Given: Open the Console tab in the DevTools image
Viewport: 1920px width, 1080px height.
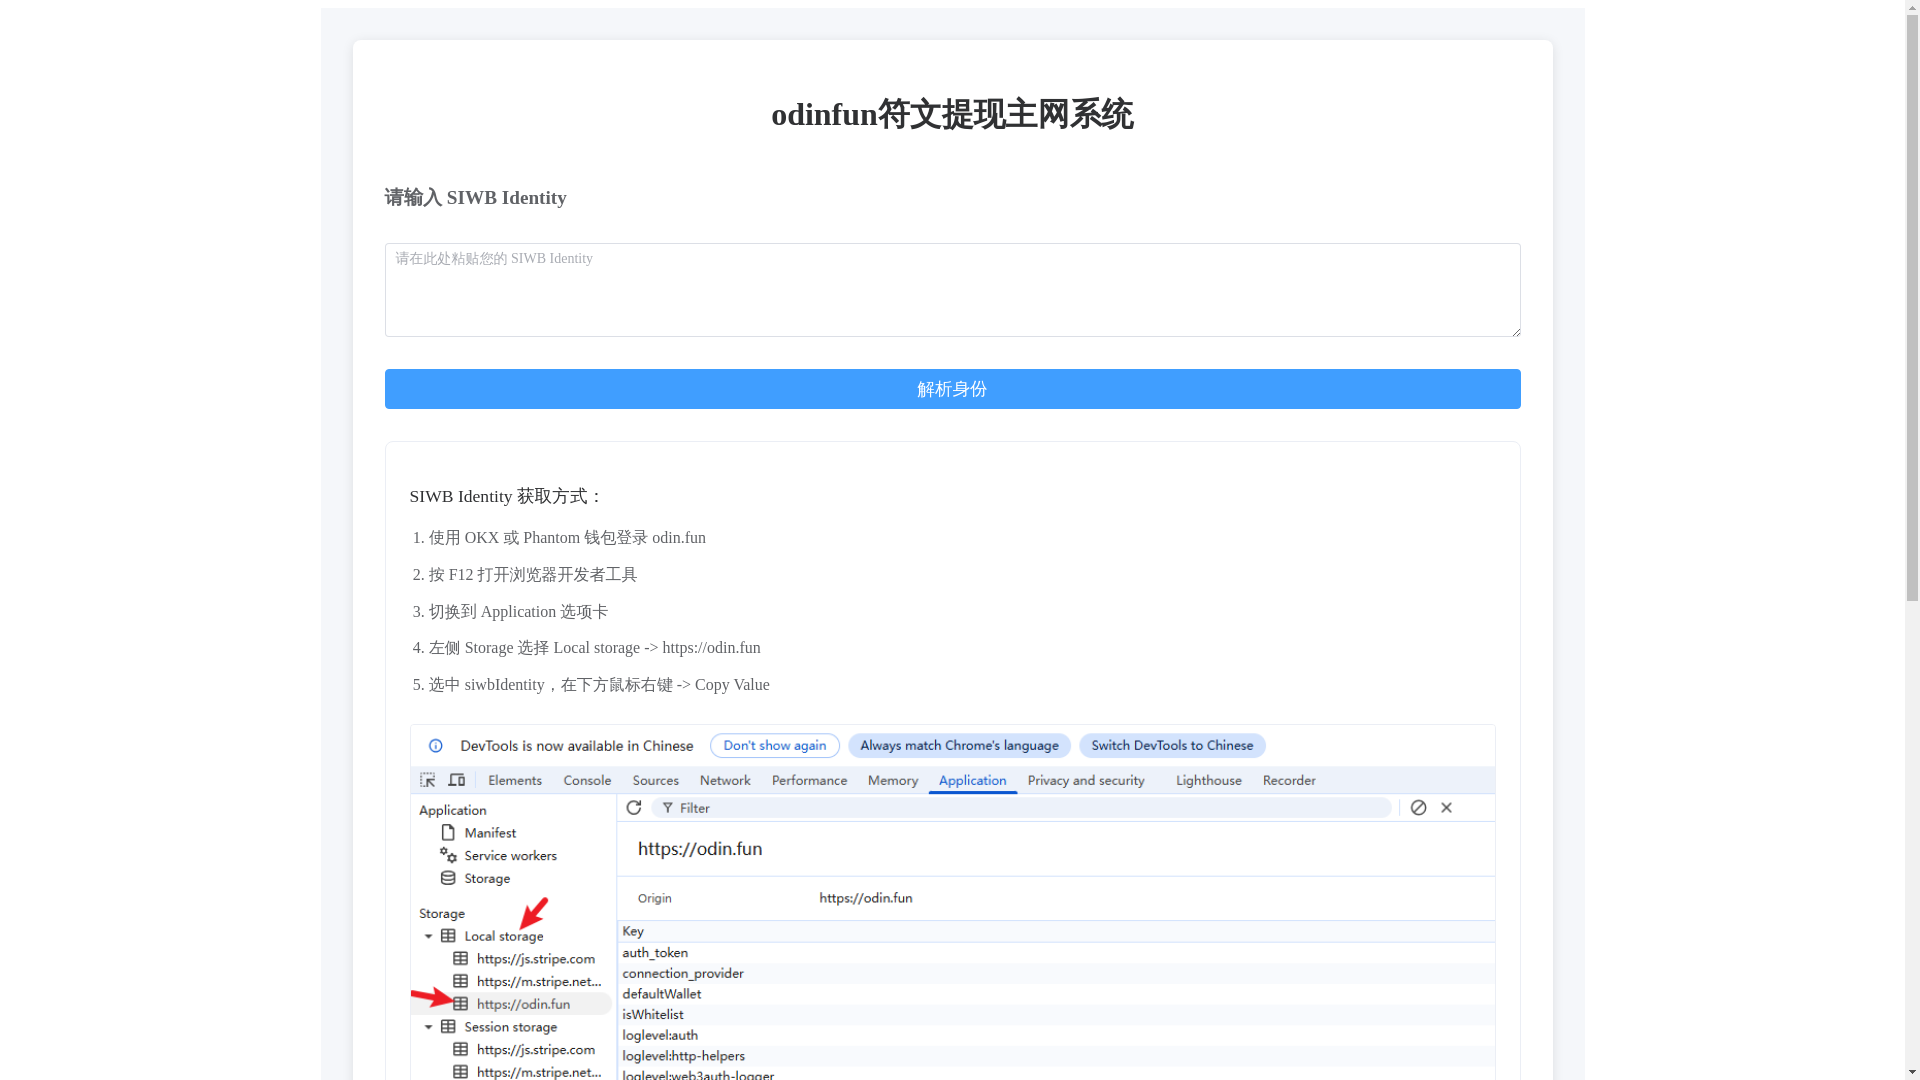Looking at the screenshot, I should click(587, 781).
